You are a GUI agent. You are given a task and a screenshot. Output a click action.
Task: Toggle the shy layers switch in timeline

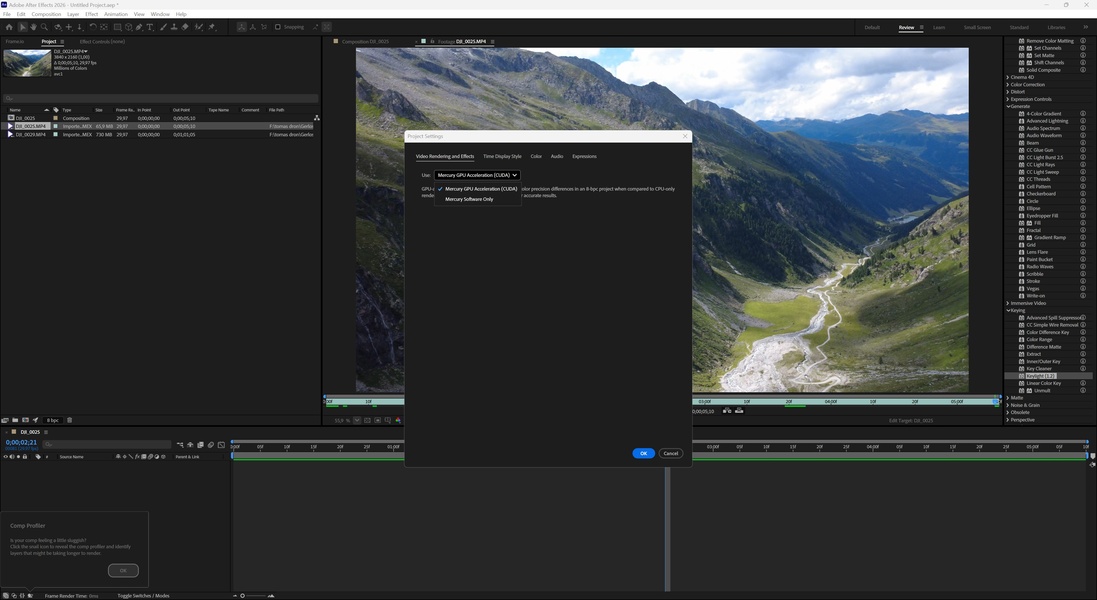coord(190,445)
